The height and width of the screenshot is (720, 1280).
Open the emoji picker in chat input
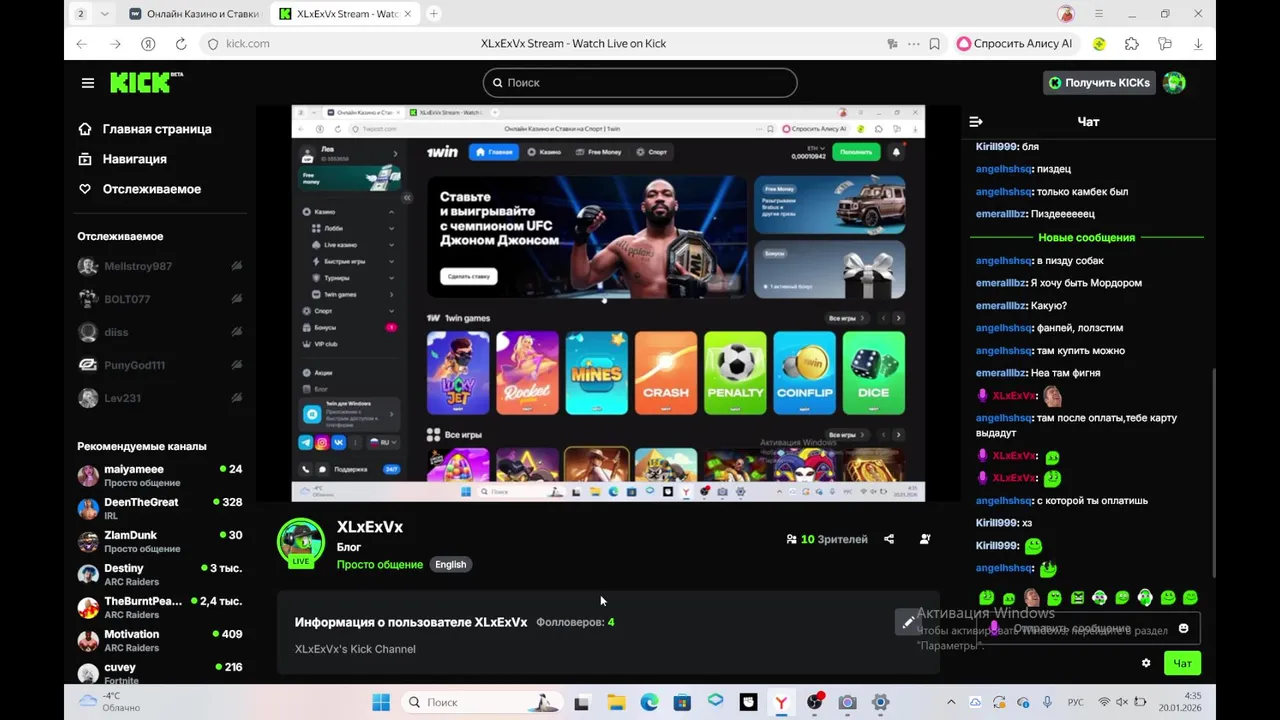coord(1184,628)
